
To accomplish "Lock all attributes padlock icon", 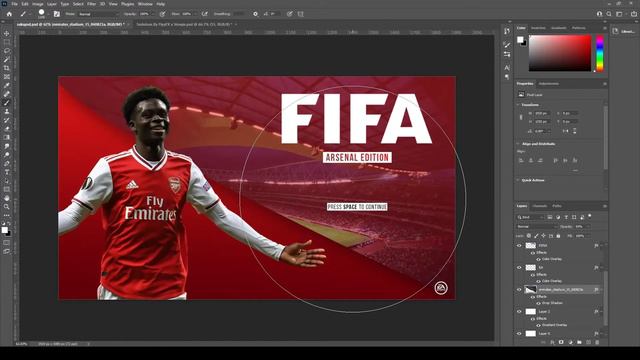I will (x=558, y=236).
